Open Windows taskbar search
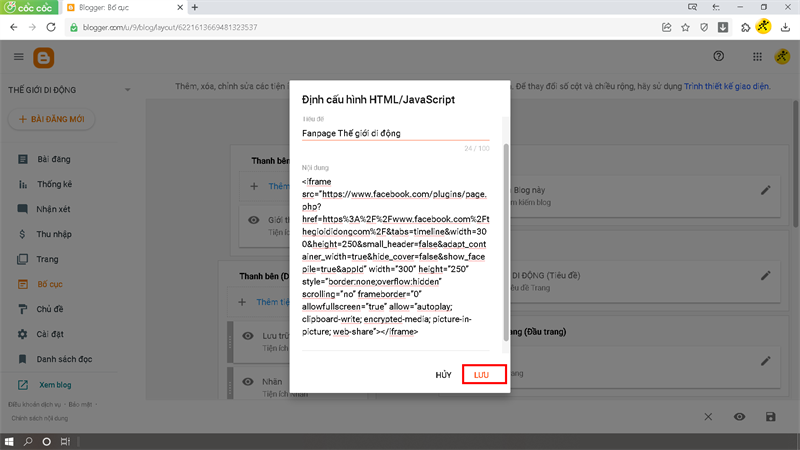The width and height of the screenshot is (800, 450). (28, 441)
